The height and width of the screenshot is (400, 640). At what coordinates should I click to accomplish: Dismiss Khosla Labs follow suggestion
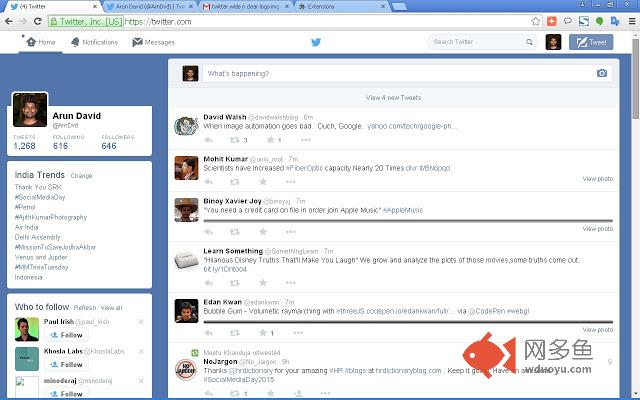[141, 351]
